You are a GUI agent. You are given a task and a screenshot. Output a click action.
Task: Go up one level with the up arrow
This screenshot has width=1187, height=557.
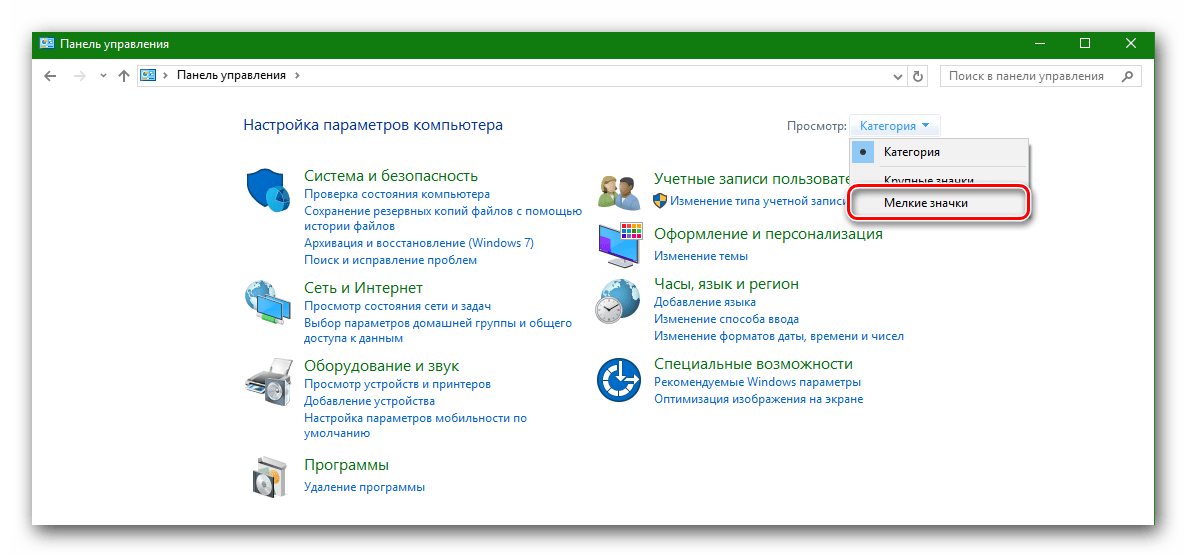(124, 76)
